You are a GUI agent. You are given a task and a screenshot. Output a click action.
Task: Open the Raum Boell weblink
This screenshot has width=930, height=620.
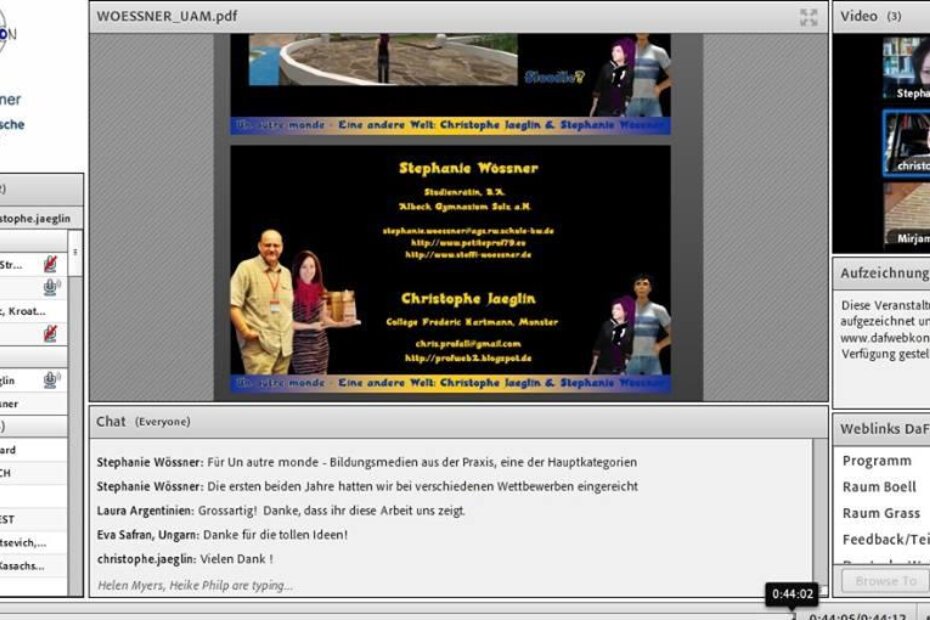pos(880,487)
